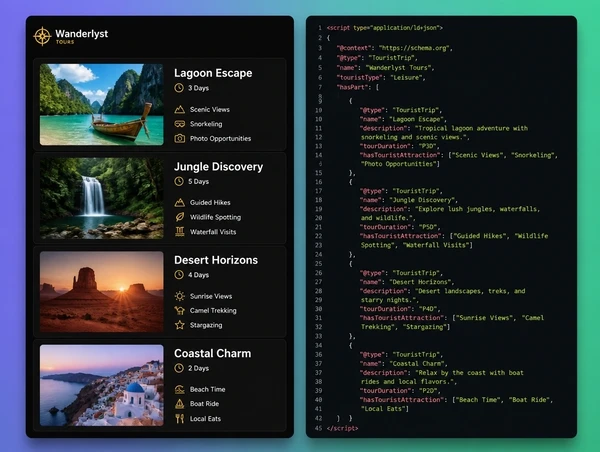
Task: Select the Jungle Discovery tour title
Action: tap(218, 167)
